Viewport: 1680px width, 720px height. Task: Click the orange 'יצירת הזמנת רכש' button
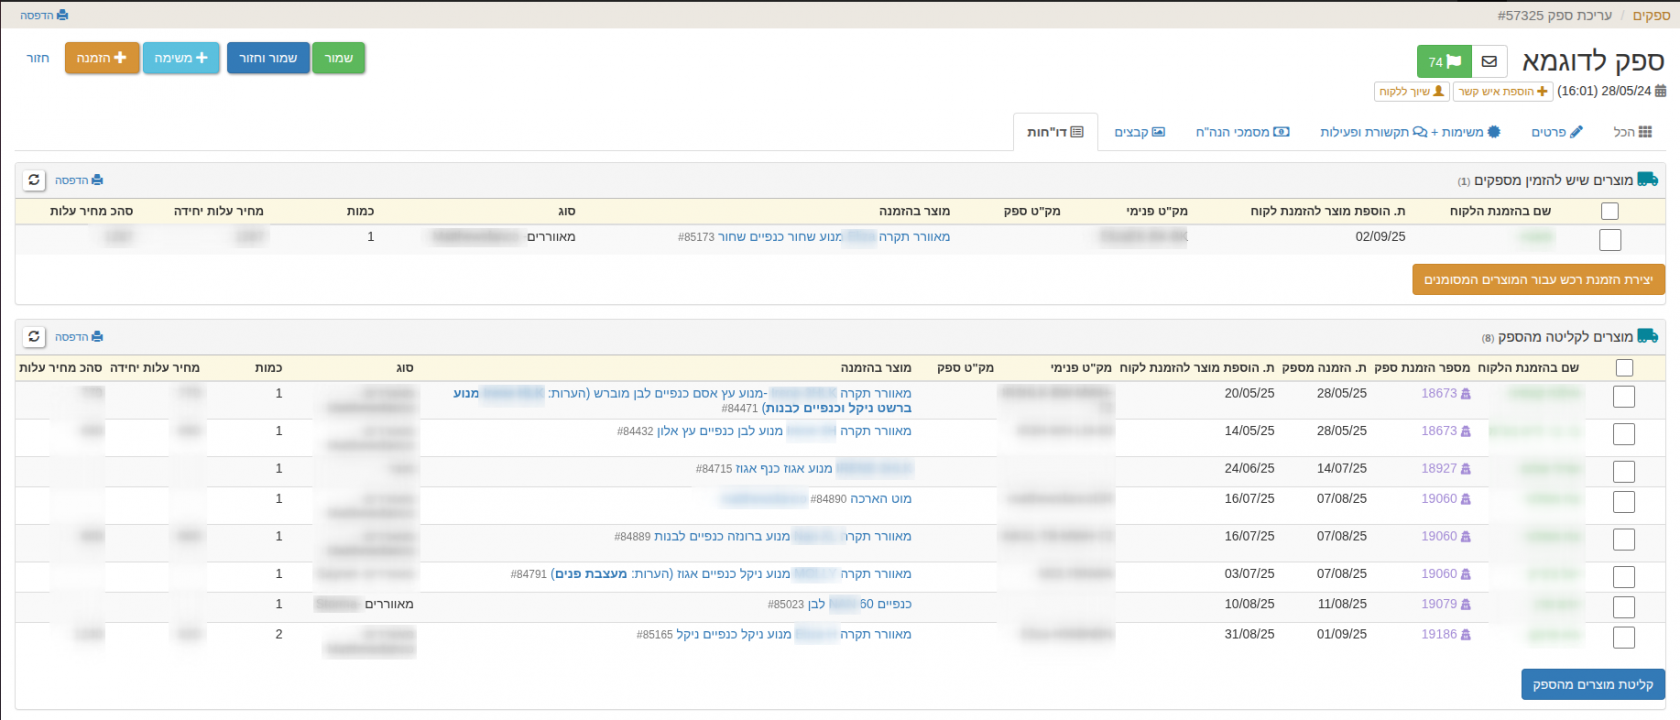click(1538, 280)
